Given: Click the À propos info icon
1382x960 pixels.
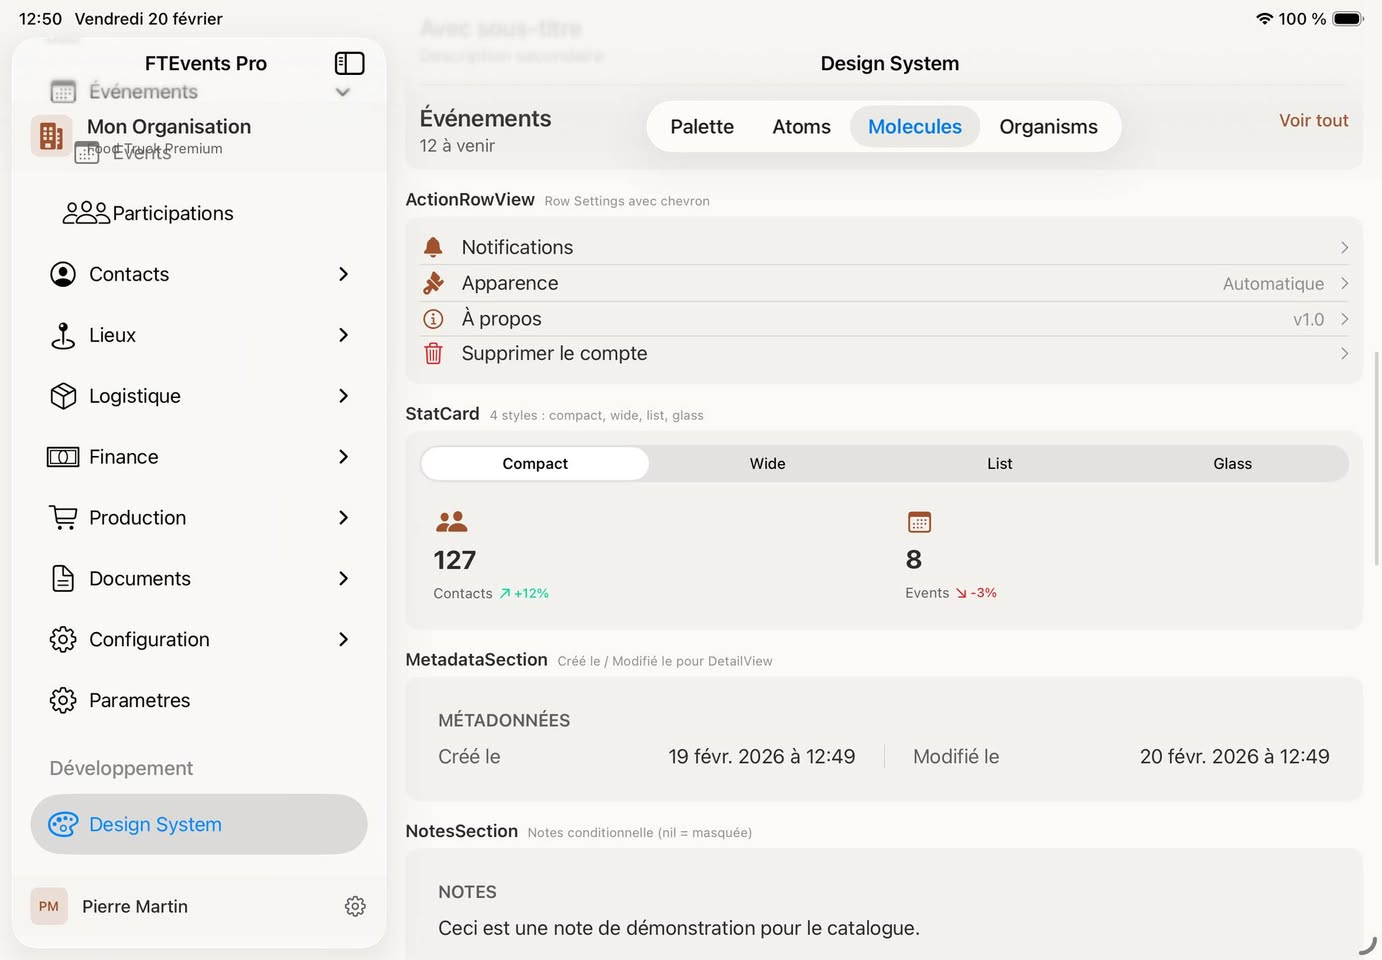Looking at the screenshot, I should [433, 319].
